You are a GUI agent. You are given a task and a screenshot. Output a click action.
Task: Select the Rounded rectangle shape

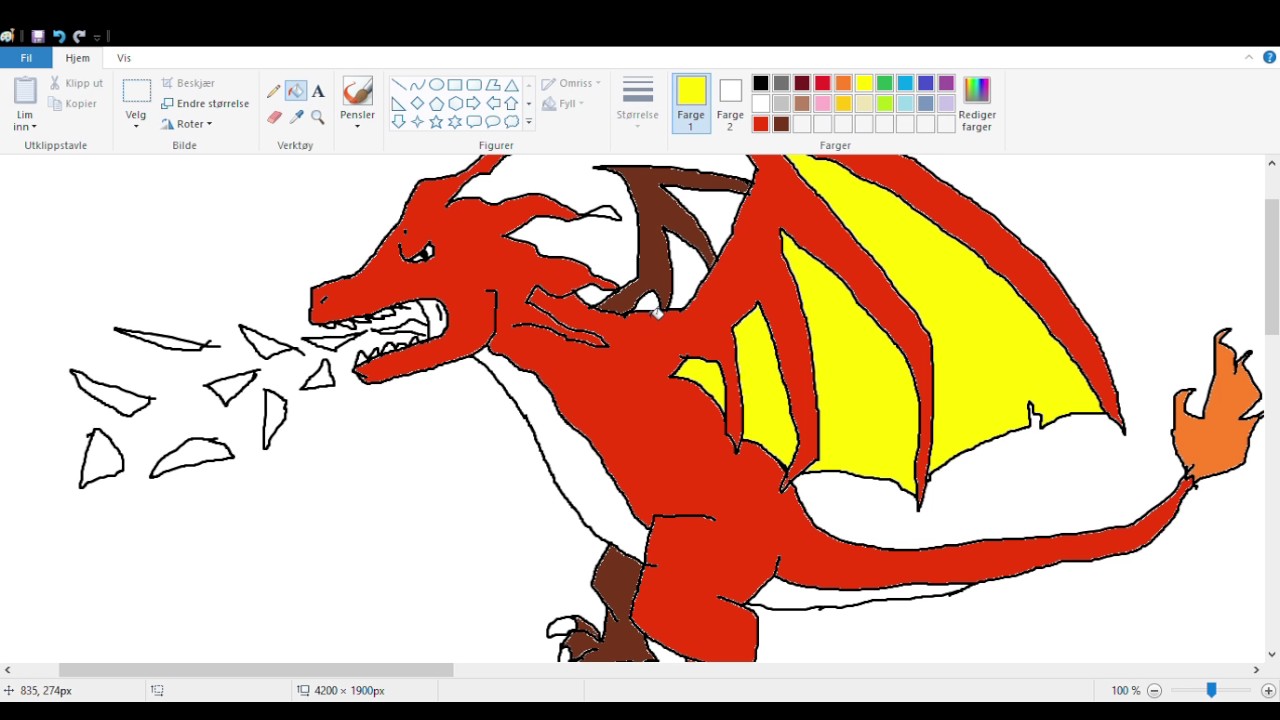click(474, 85)
